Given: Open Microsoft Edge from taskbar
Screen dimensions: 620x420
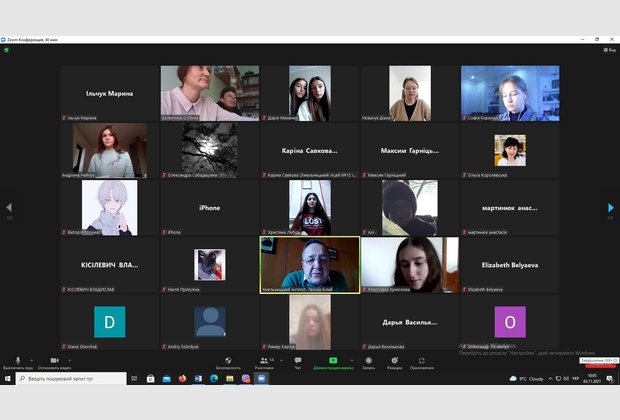Looking at the screenshot, I should 214,378.
